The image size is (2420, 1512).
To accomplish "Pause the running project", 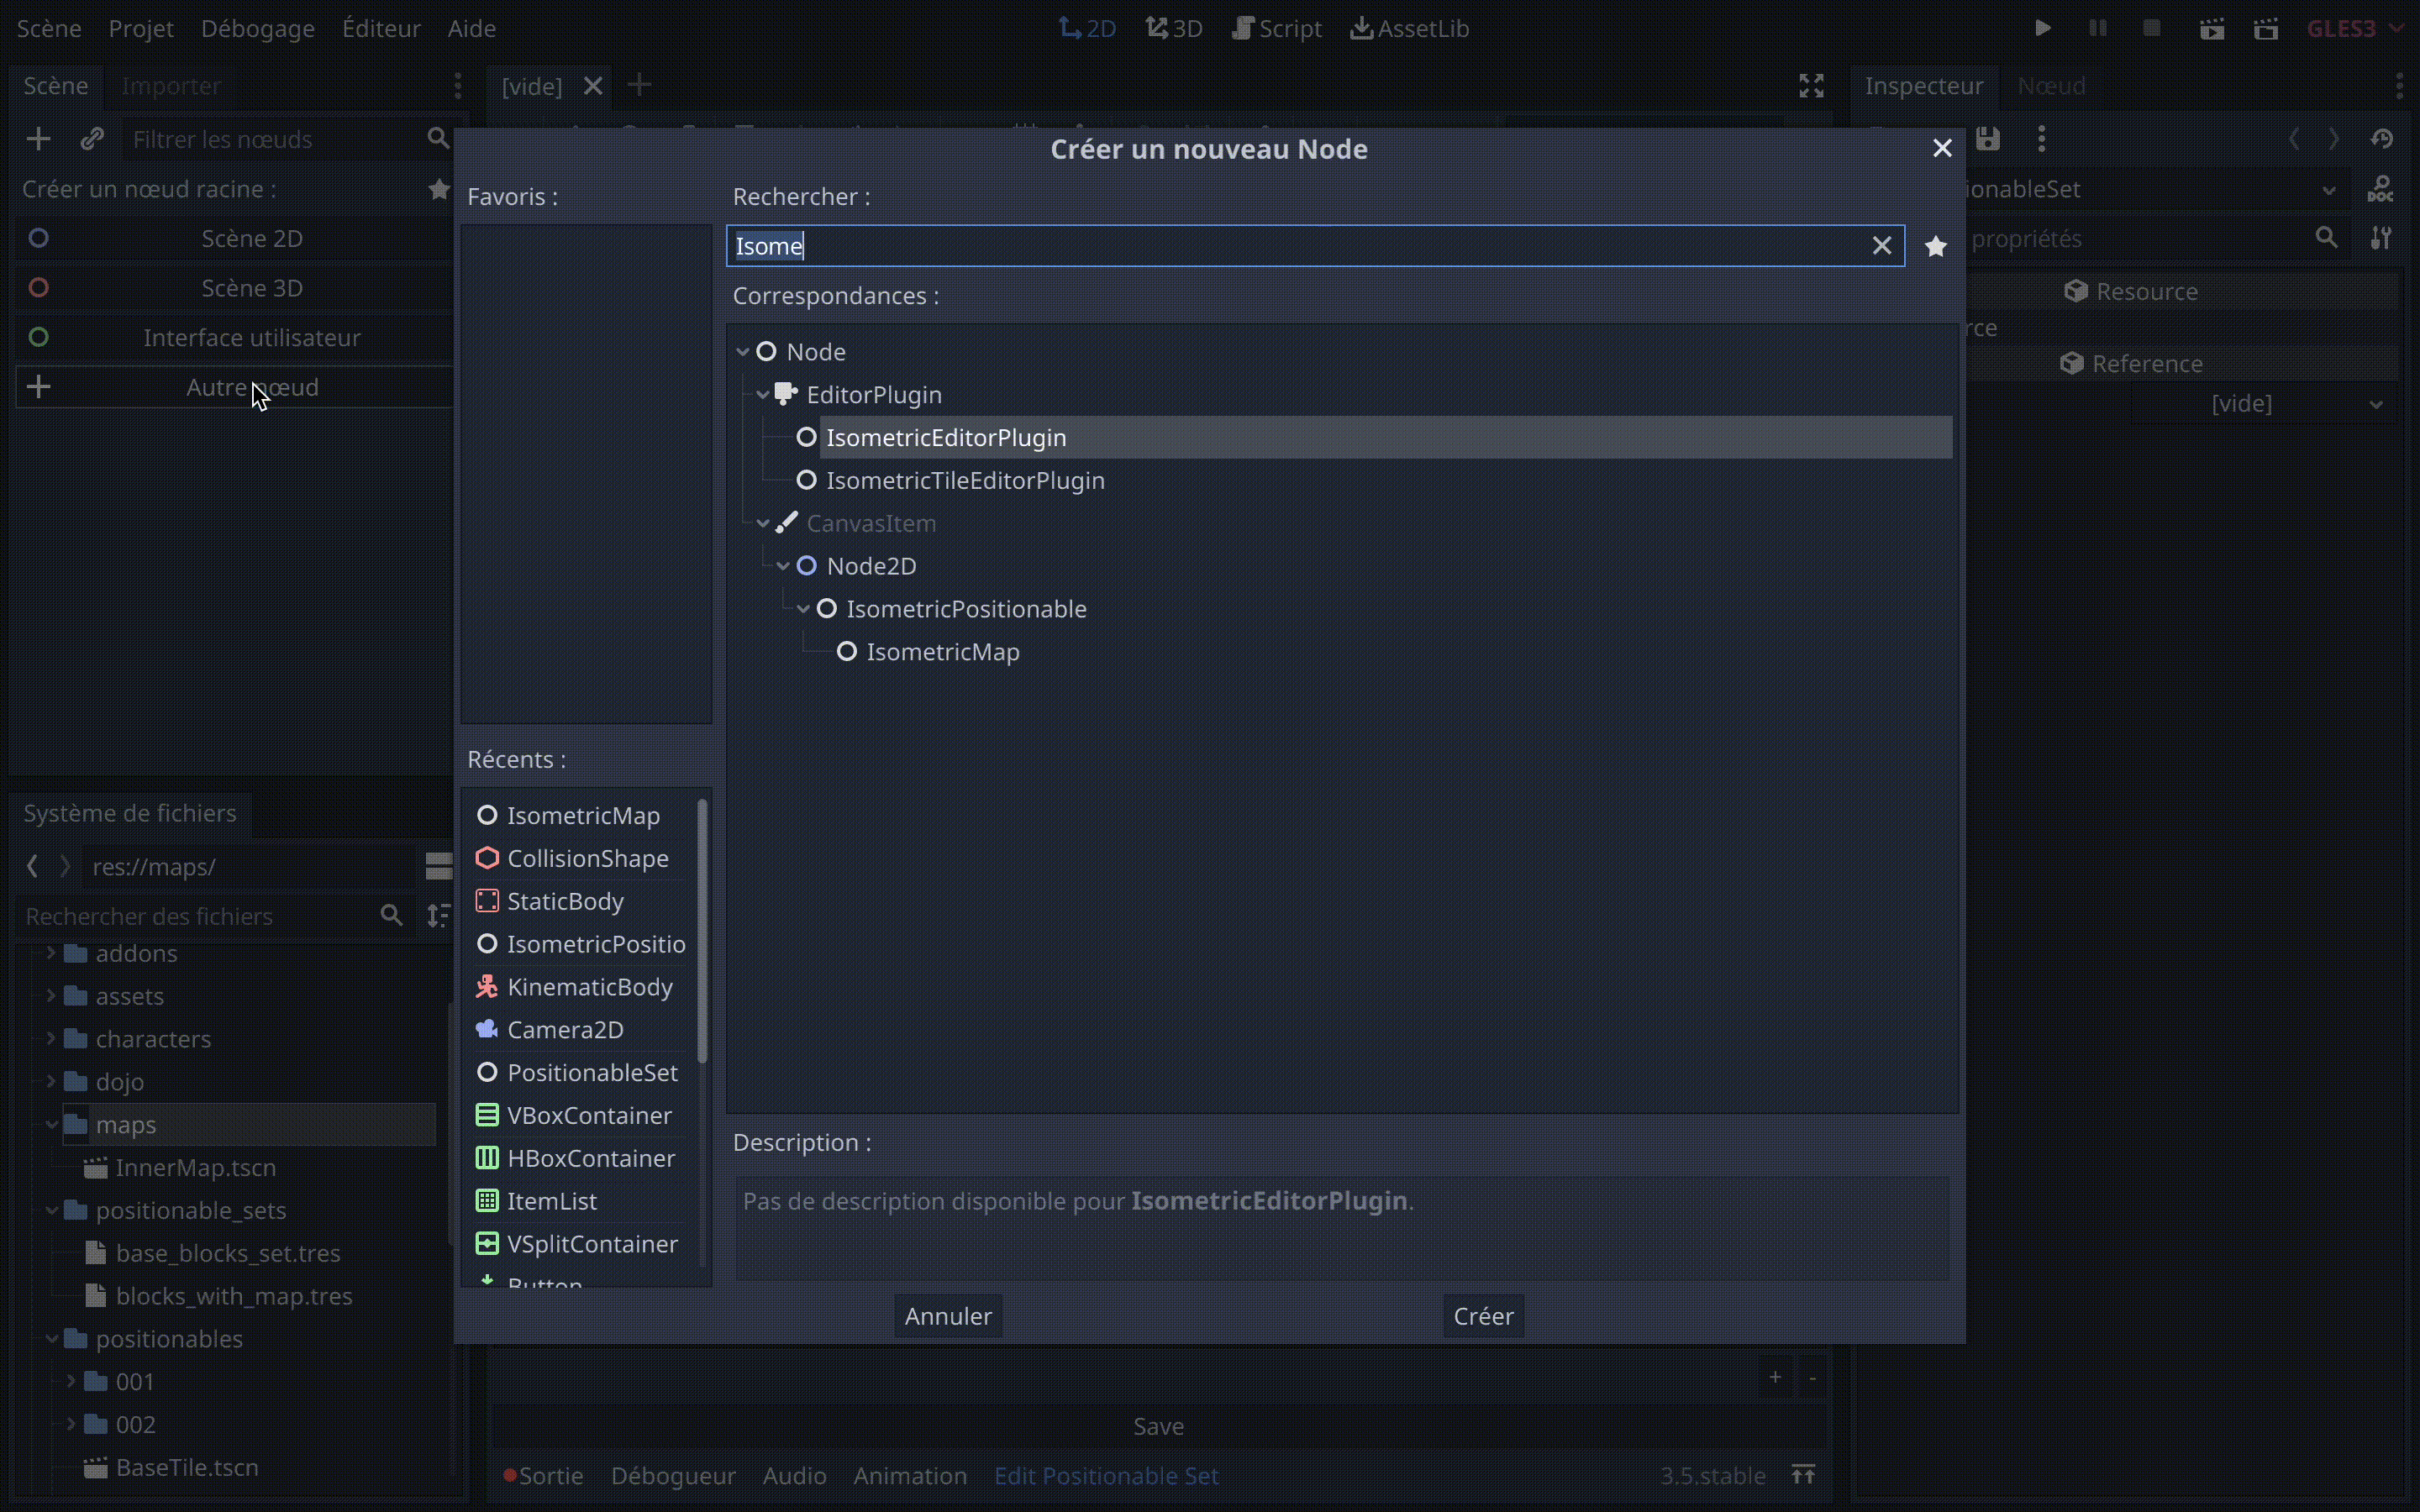I will [x=2098, y=28].
